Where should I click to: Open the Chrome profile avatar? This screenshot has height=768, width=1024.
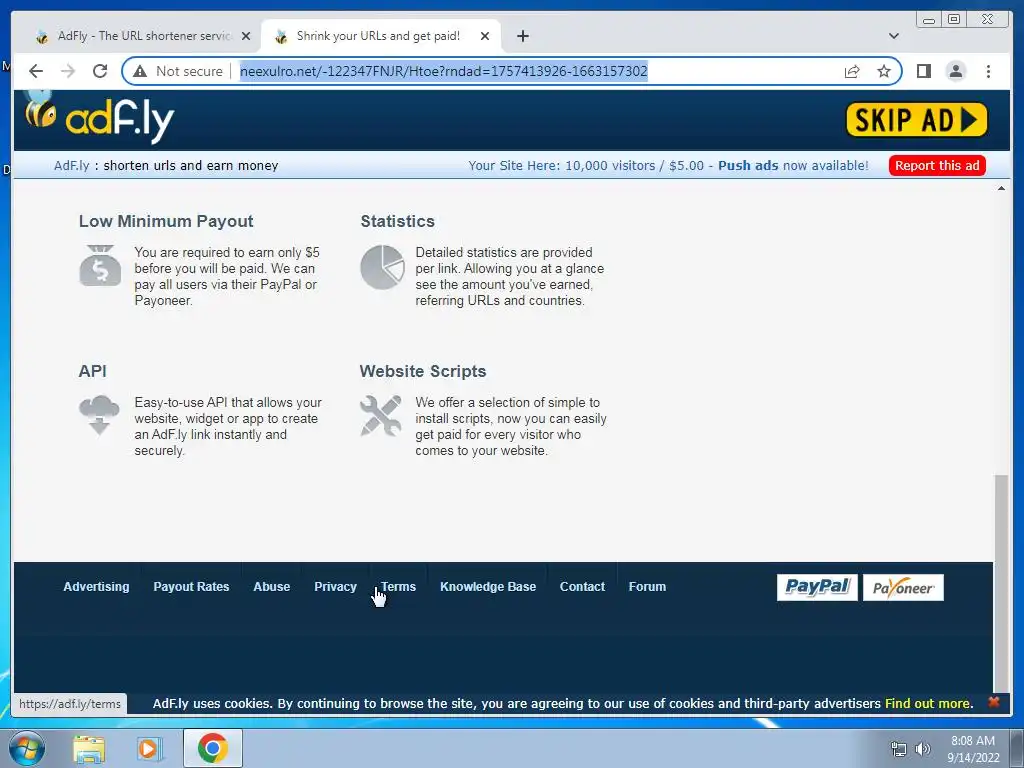[x=955, y=71]
